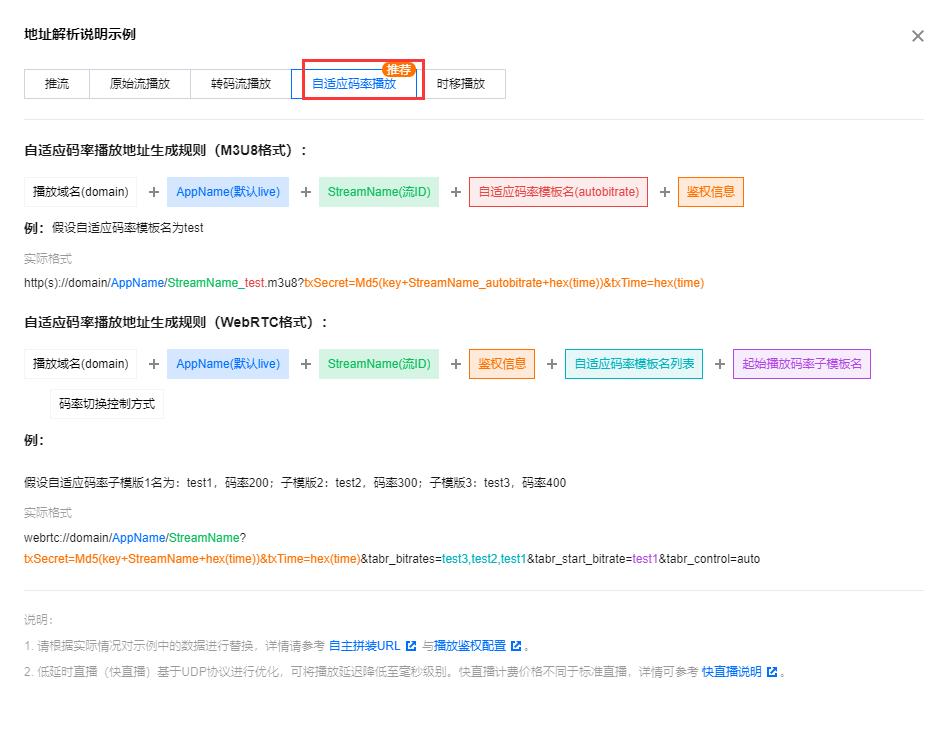Click StreamName(流ID) box in M3U8 rule

pyautogui.click(x=379, y=192)
